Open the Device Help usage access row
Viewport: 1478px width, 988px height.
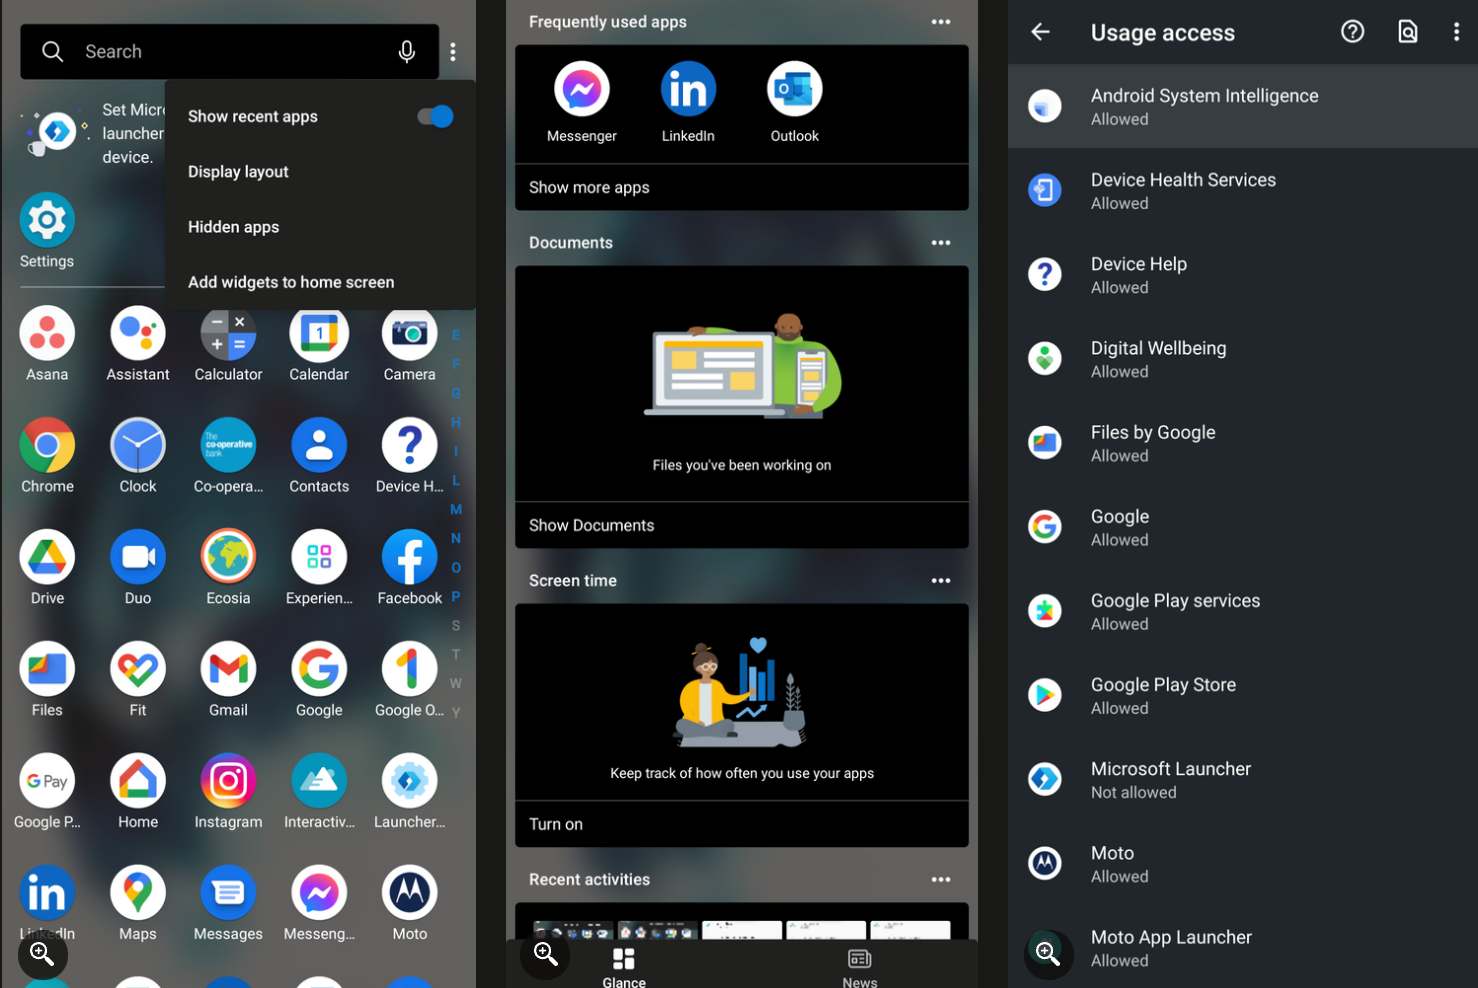[1243, 274]
